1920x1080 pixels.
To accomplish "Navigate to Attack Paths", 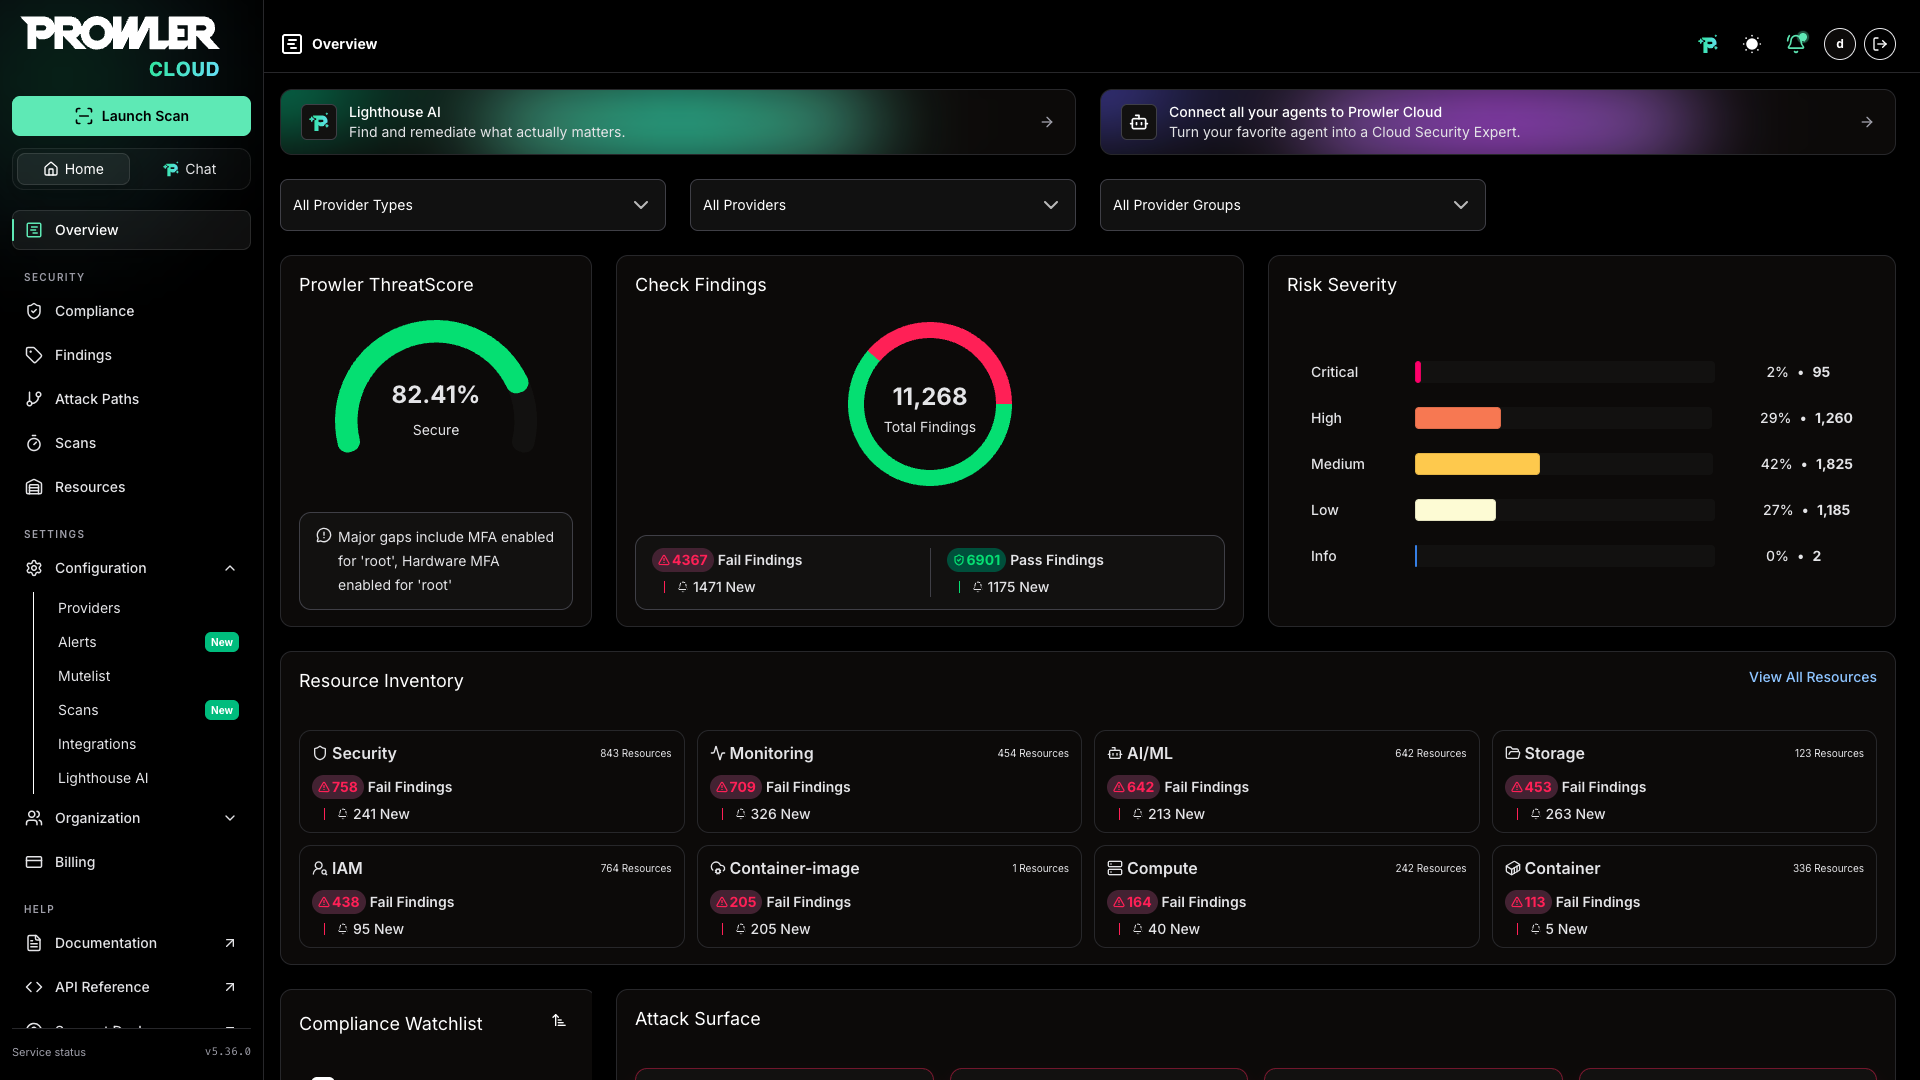I will [131, 399].
